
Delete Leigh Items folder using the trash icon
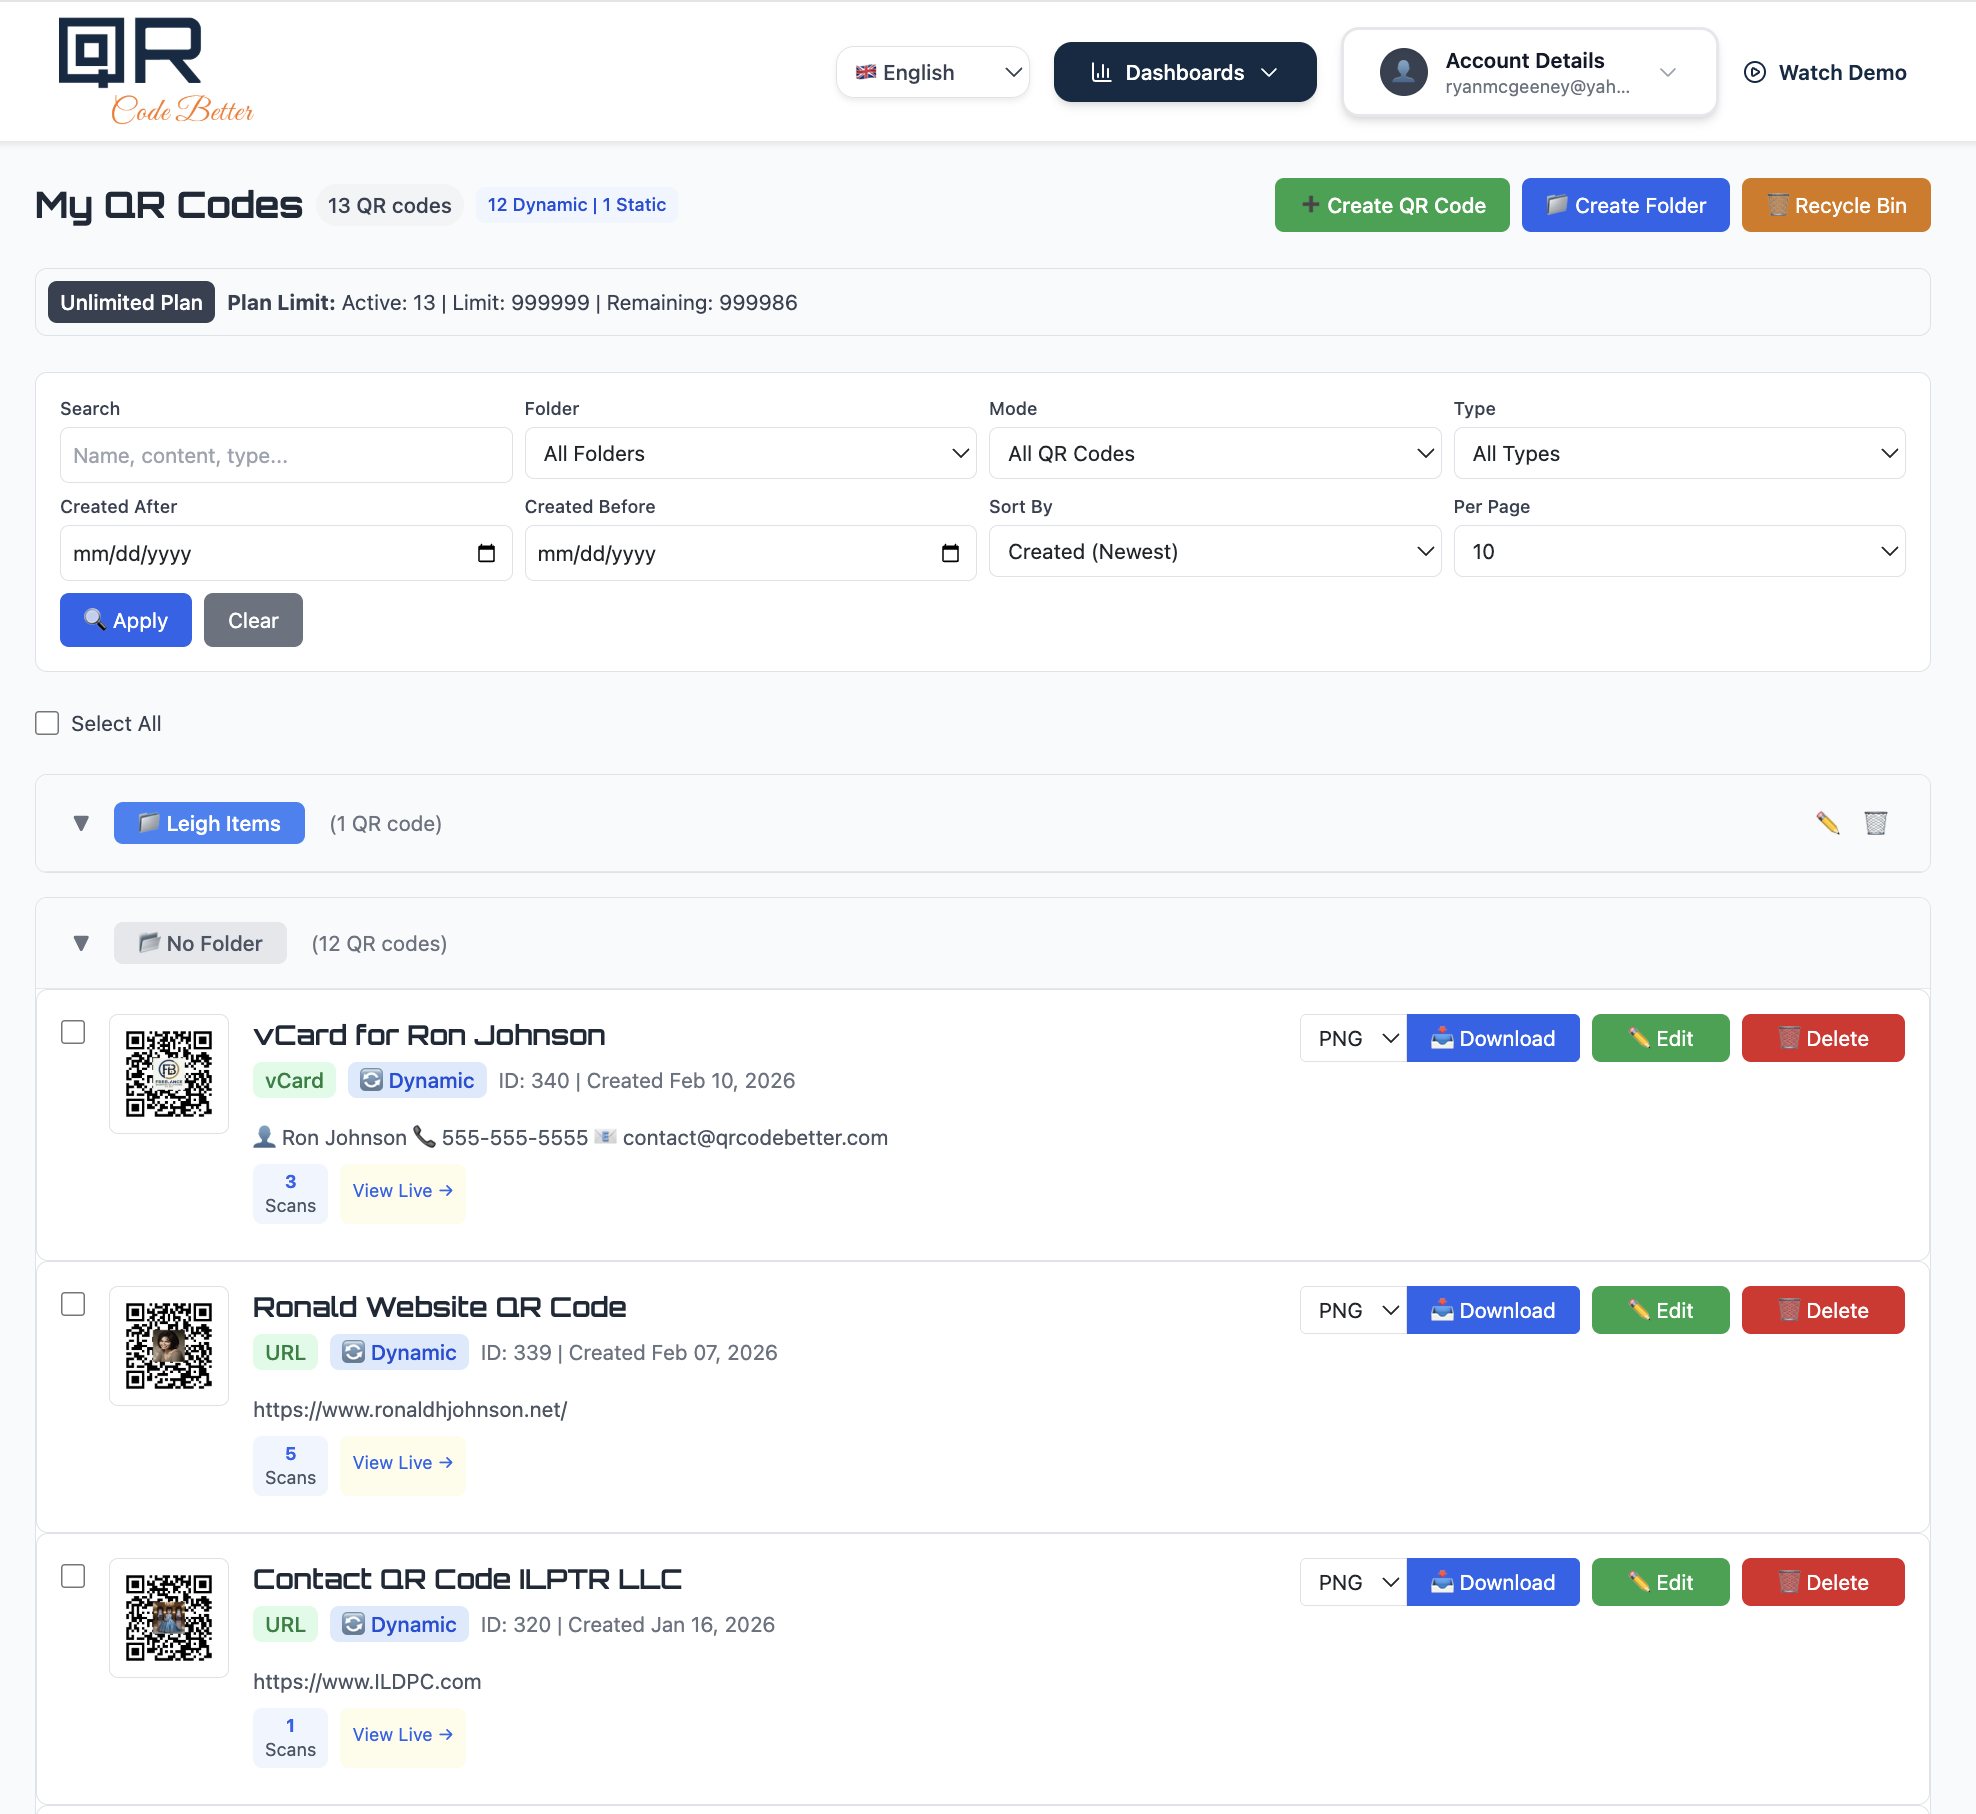pos(1875,823)
